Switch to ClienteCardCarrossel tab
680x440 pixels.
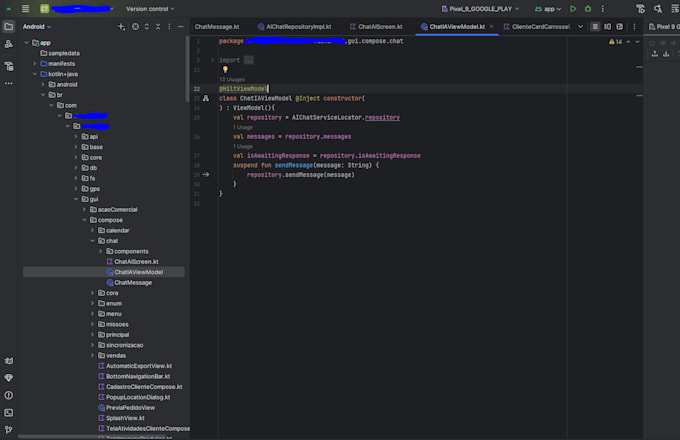(x=537, y=27)
